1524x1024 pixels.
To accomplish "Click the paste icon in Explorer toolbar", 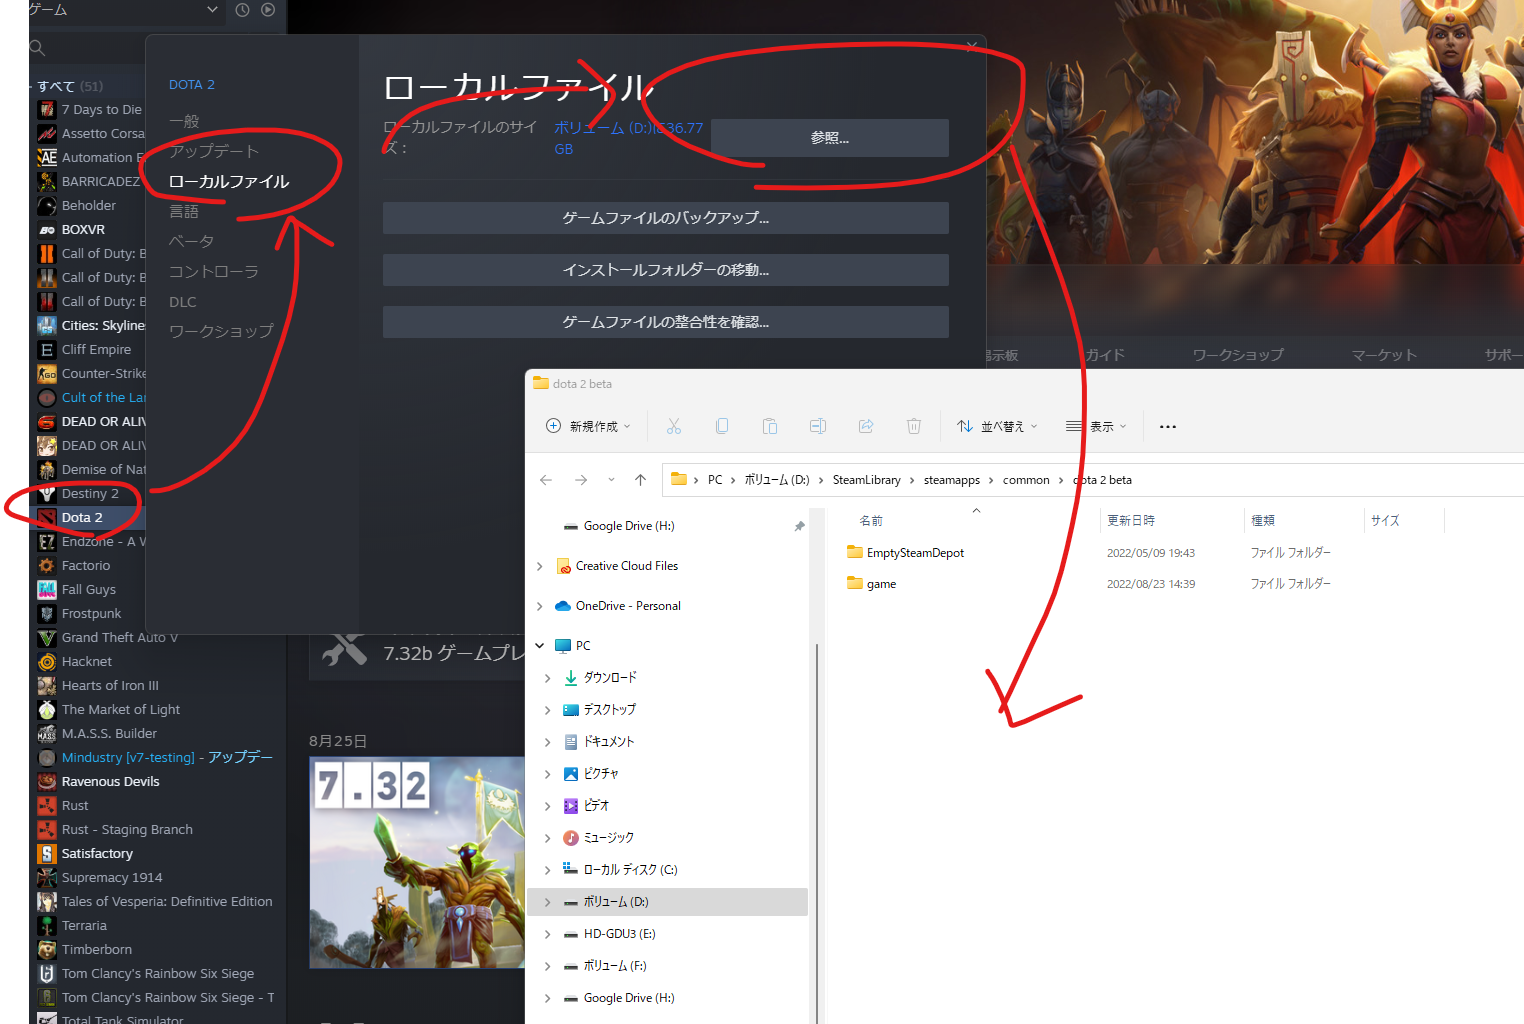I will 770,425.
